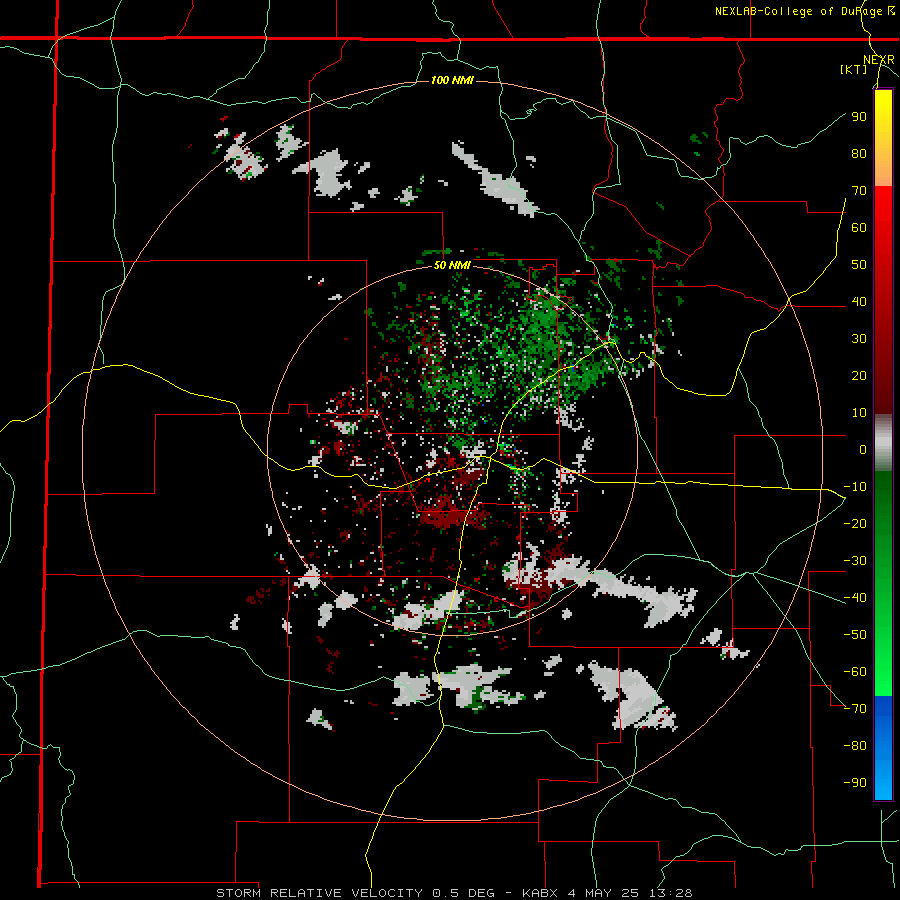Click the 0 knot scale label
The image size is (900, 900).
pos(863,449)
